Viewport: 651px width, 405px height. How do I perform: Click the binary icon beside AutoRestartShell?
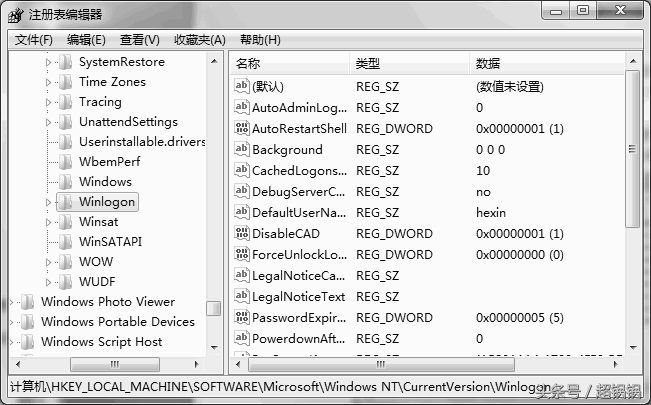242,128
